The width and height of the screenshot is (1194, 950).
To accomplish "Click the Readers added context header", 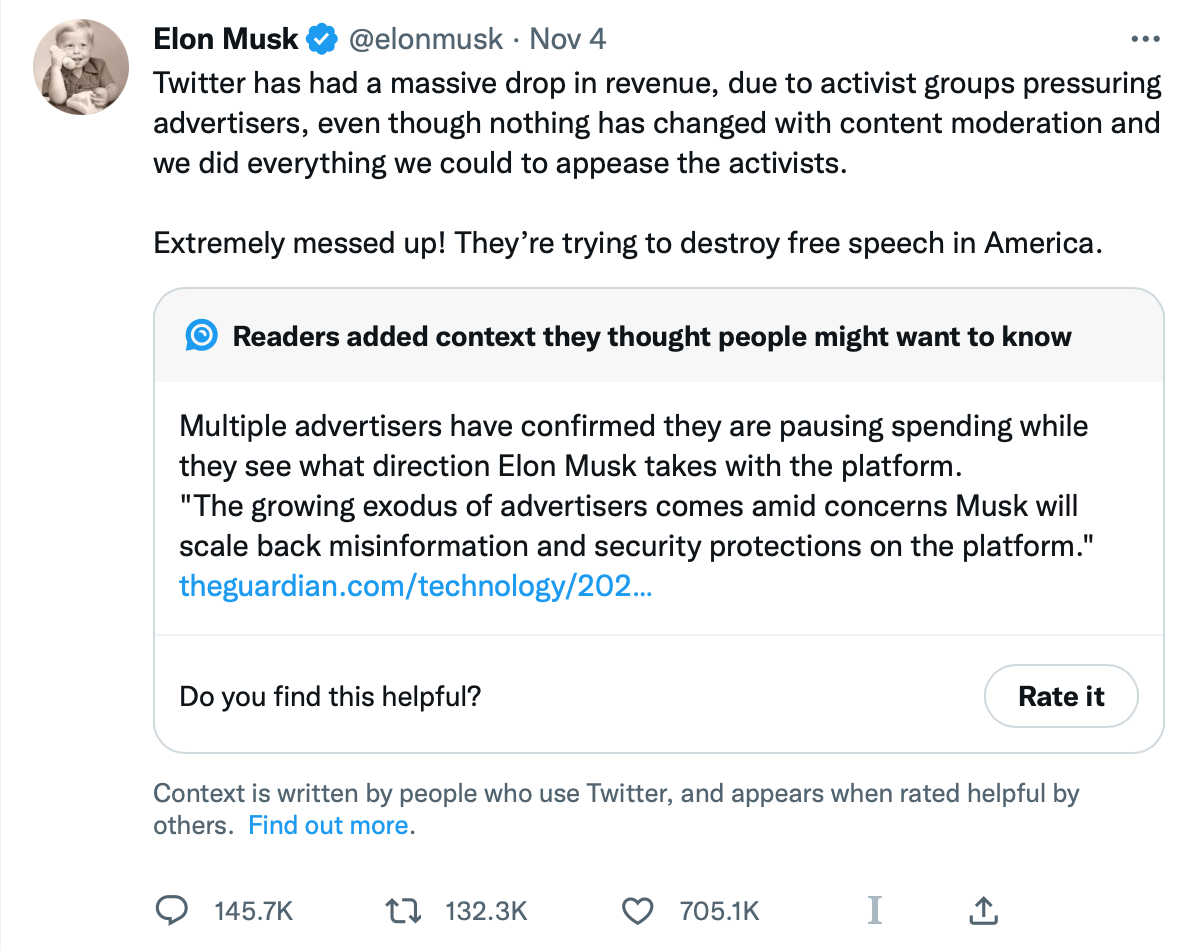I will [651, 336].
